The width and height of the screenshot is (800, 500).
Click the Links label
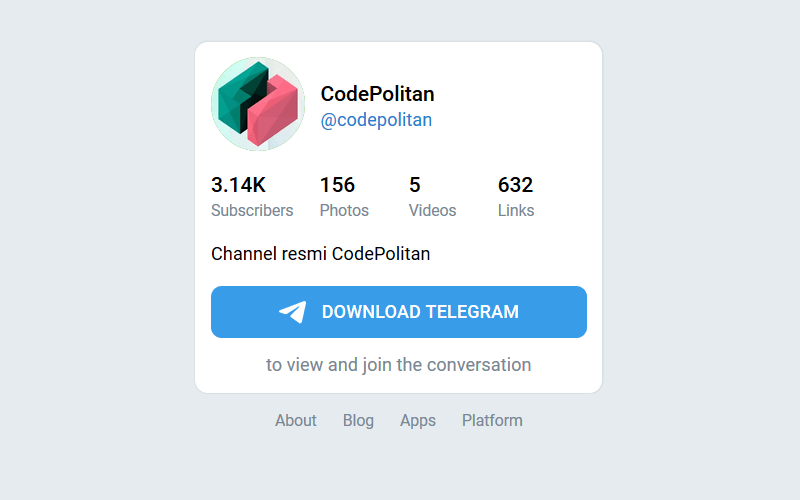pyautogui.click(x=516, y=210)
